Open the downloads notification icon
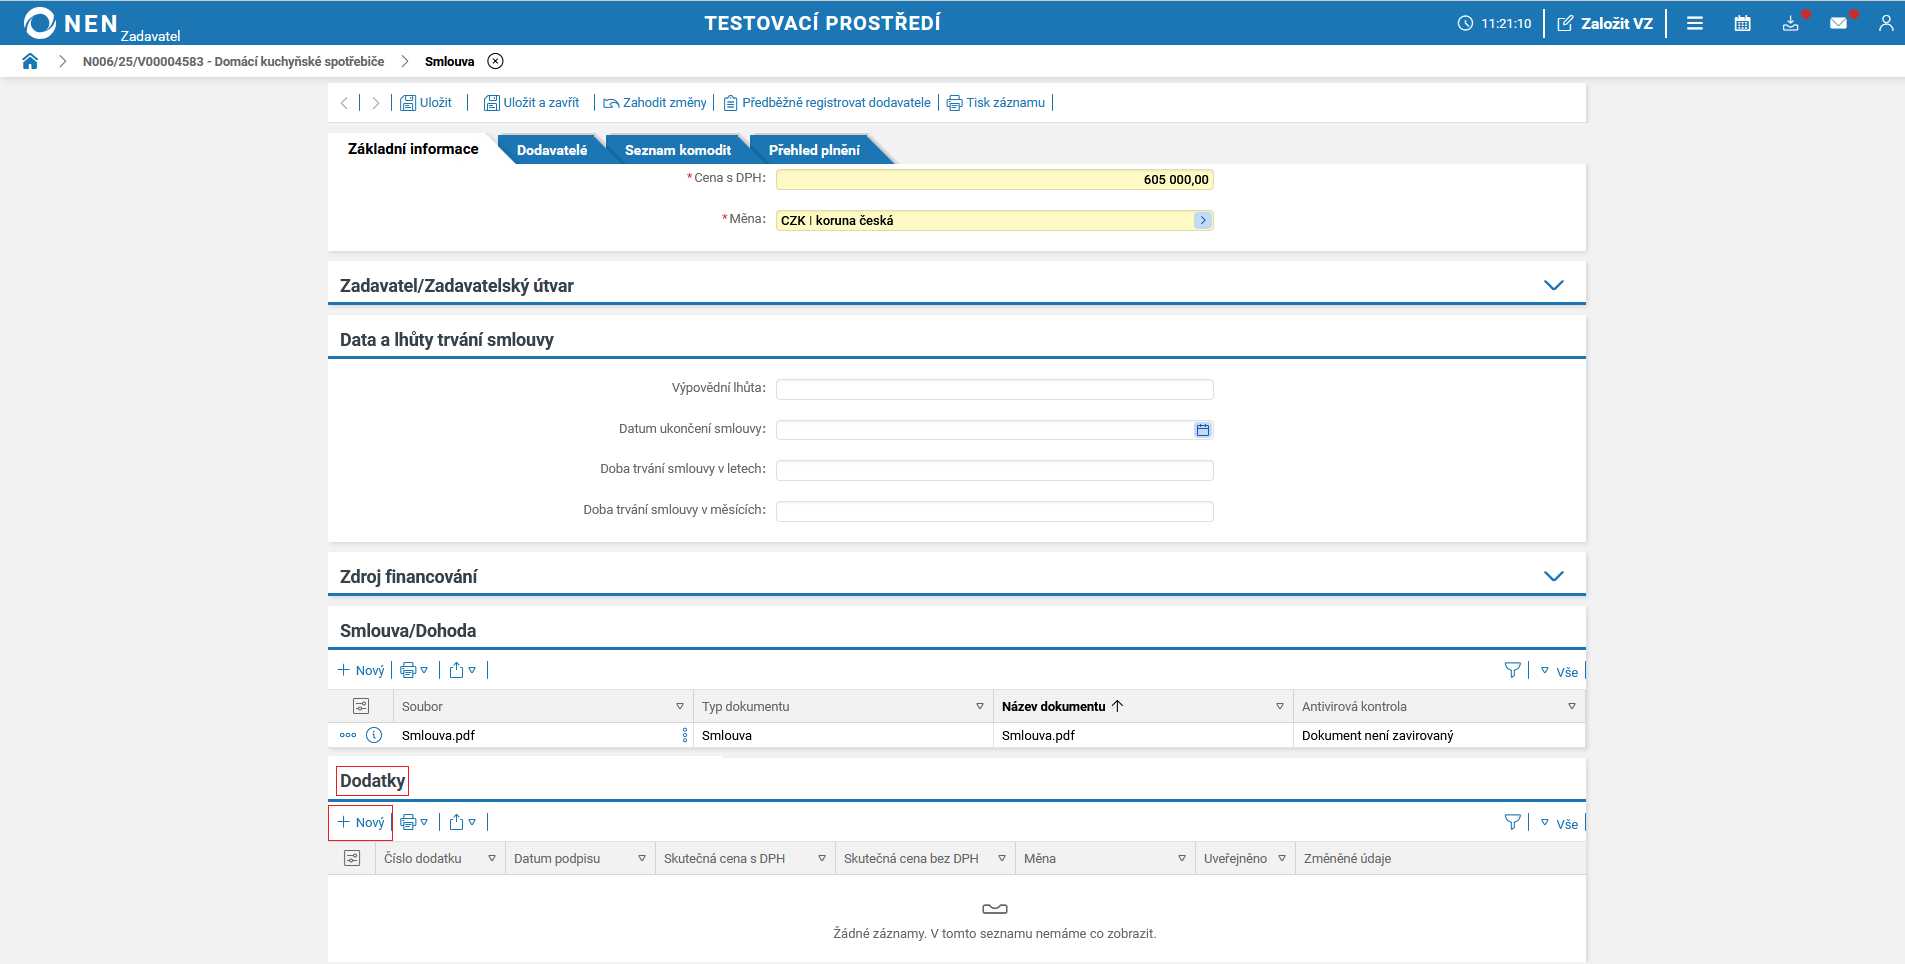This screenshot has width=1905, height=964. (1790, 23)
